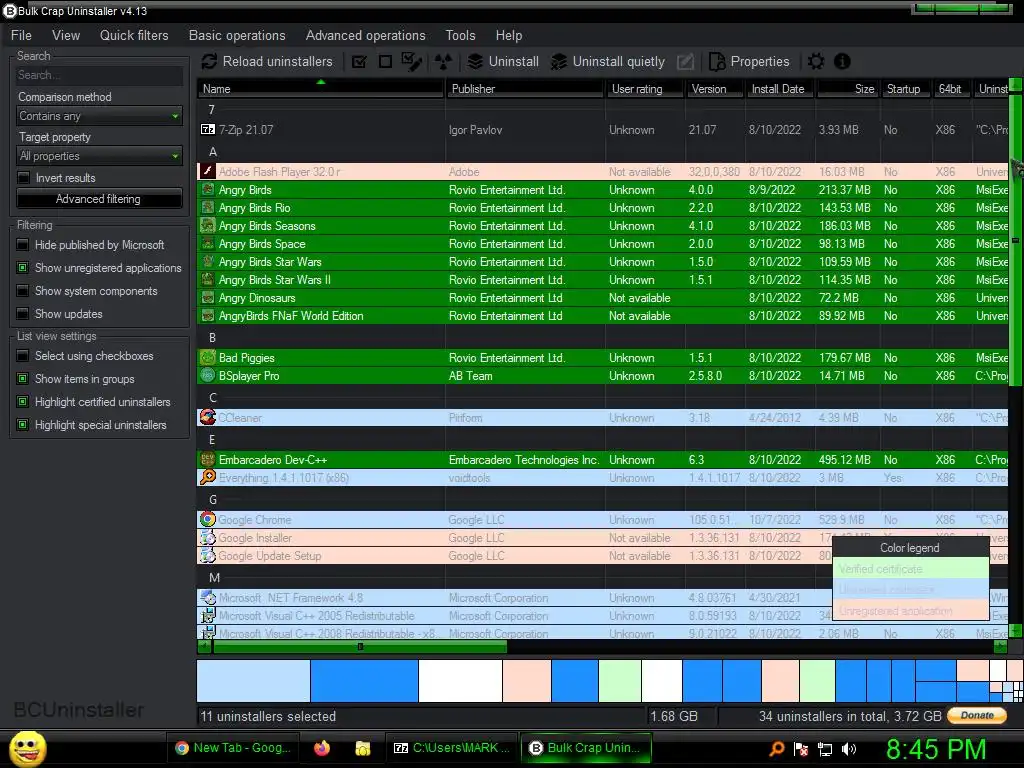The image size is (1024, 768).
Task: Click the Verified certificate legend swatch
Action: click(911, 569)
